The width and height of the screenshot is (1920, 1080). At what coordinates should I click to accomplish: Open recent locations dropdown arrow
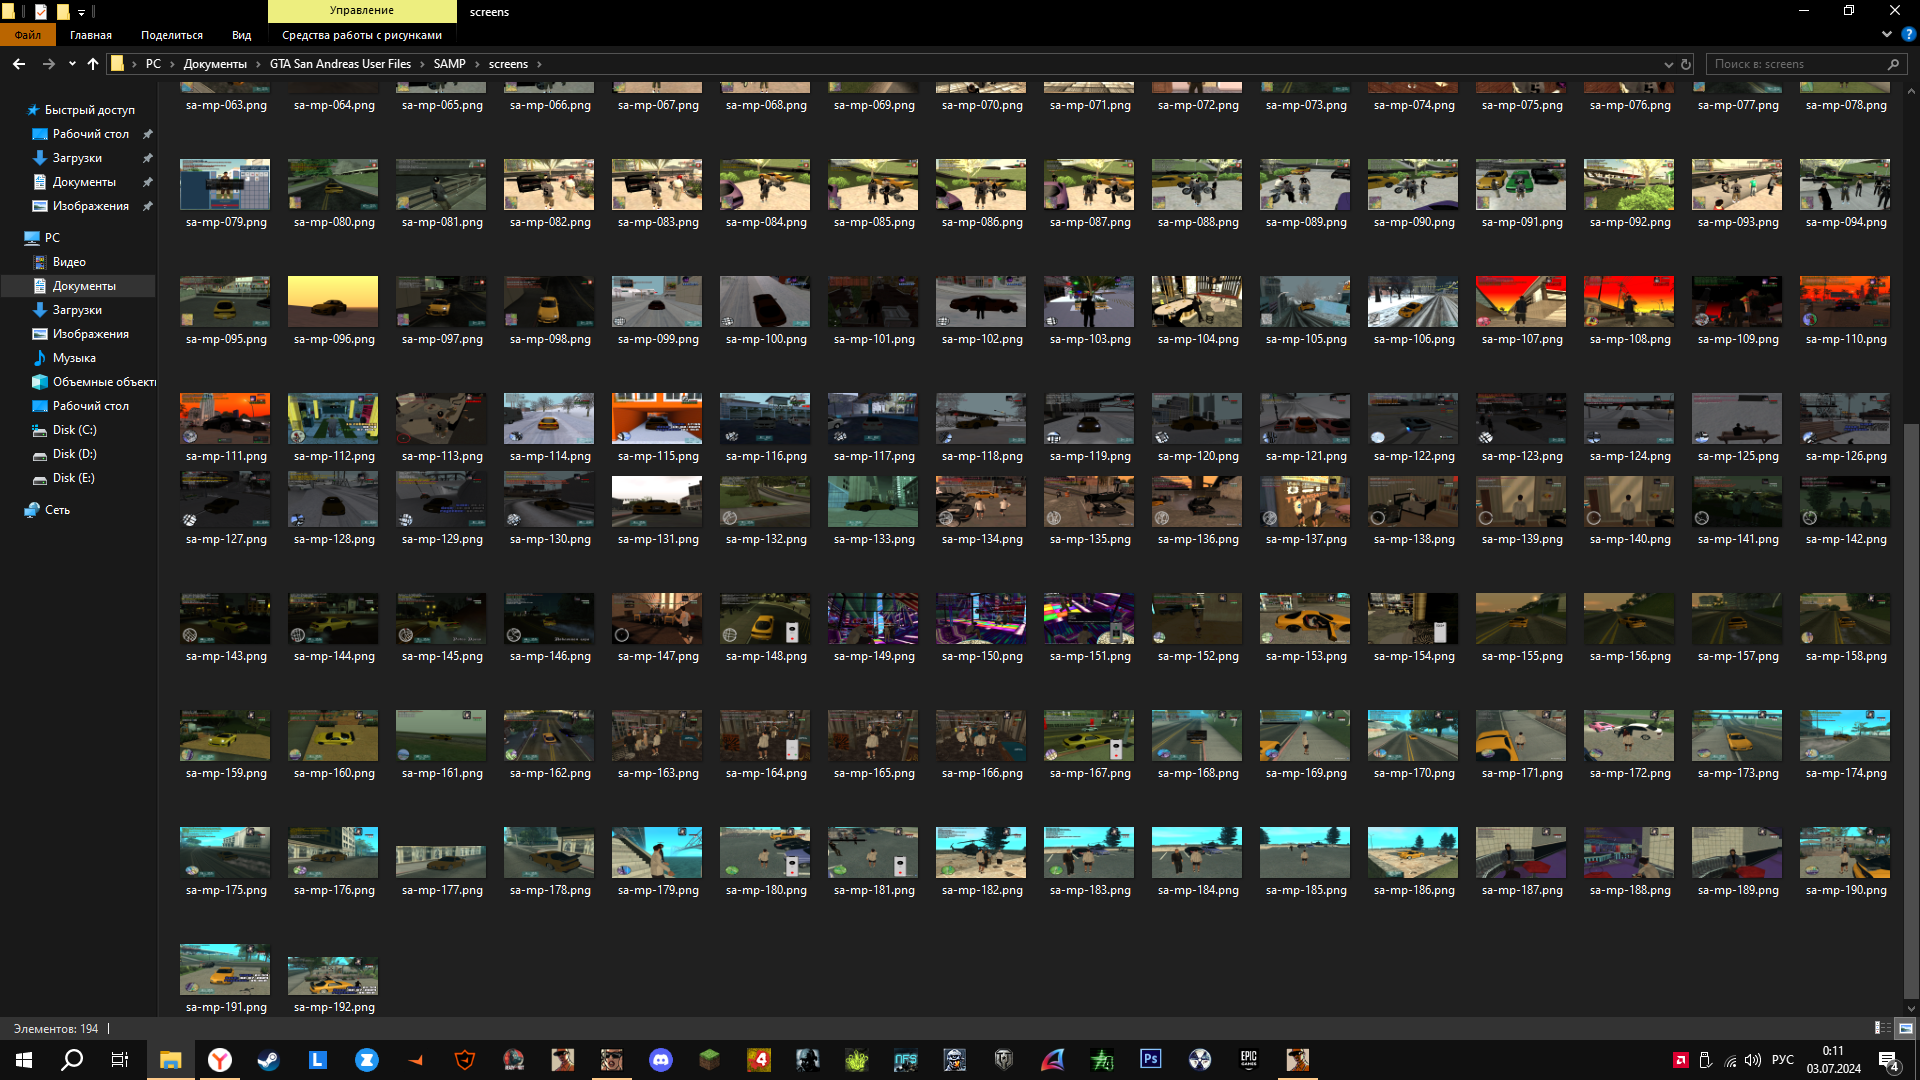(x=72, y=64)
